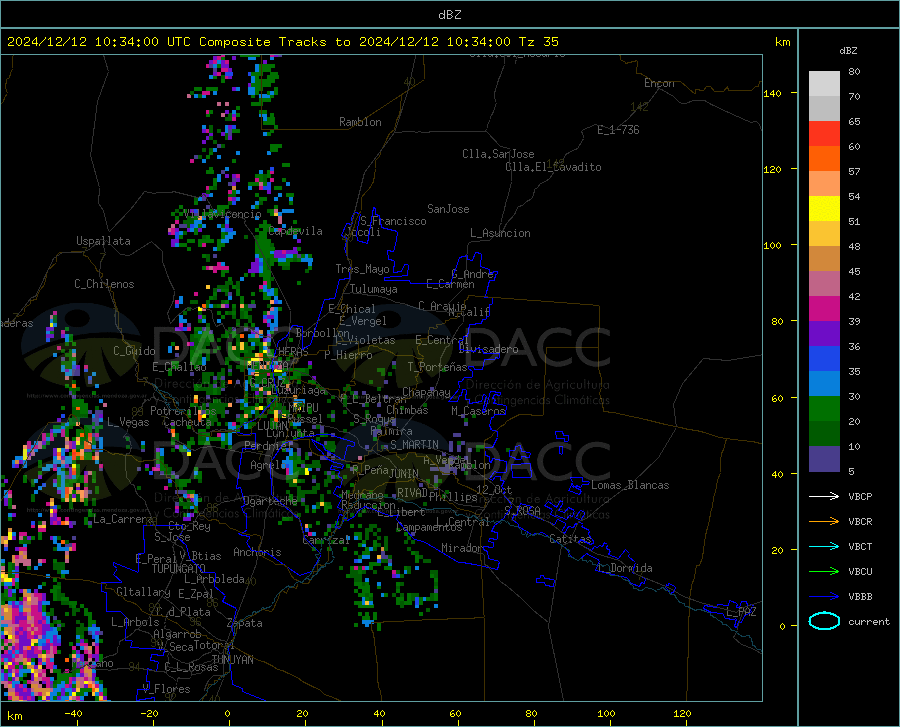This screenshot has width=900, height=727.
Task: Click the JUNIN map label
Action: click(x=404, y=474)
